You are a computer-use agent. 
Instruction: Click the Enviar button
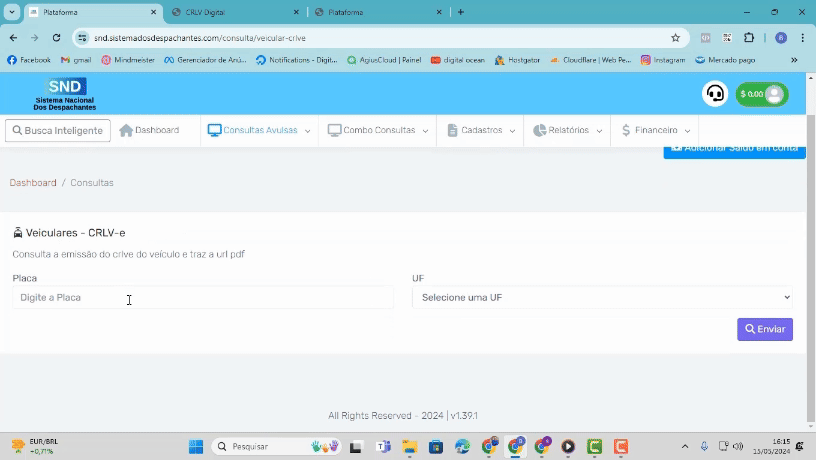(765, 329)
